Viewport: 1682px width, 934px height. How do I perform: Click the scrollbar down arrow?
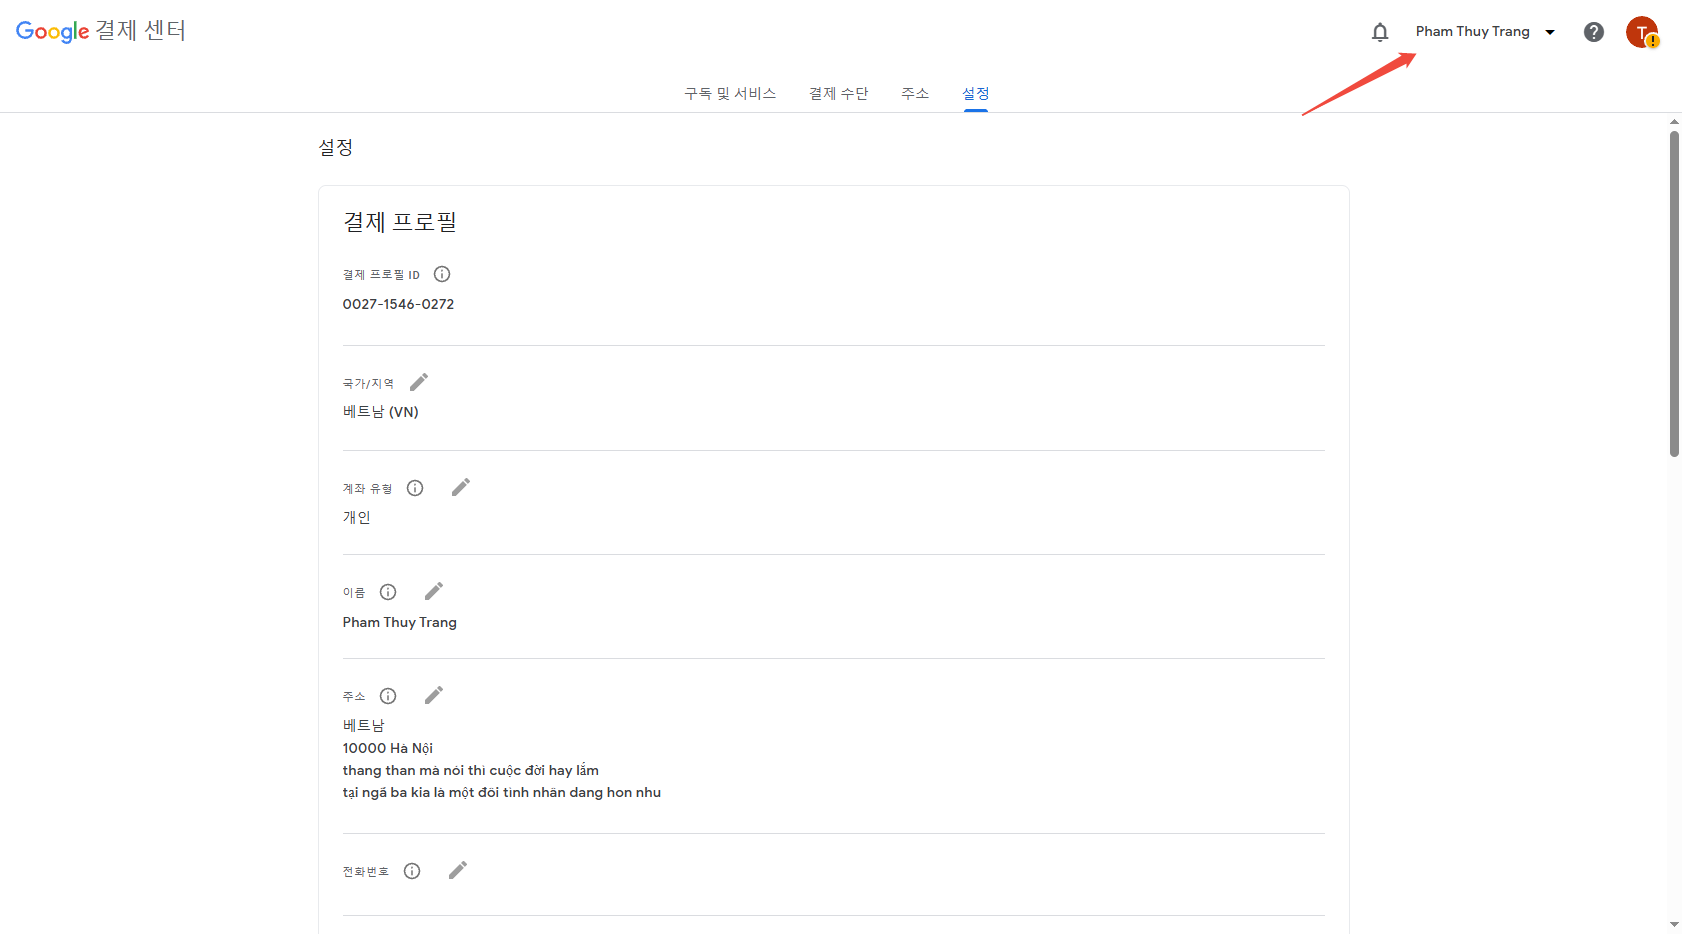click(x=1674, y=925)
